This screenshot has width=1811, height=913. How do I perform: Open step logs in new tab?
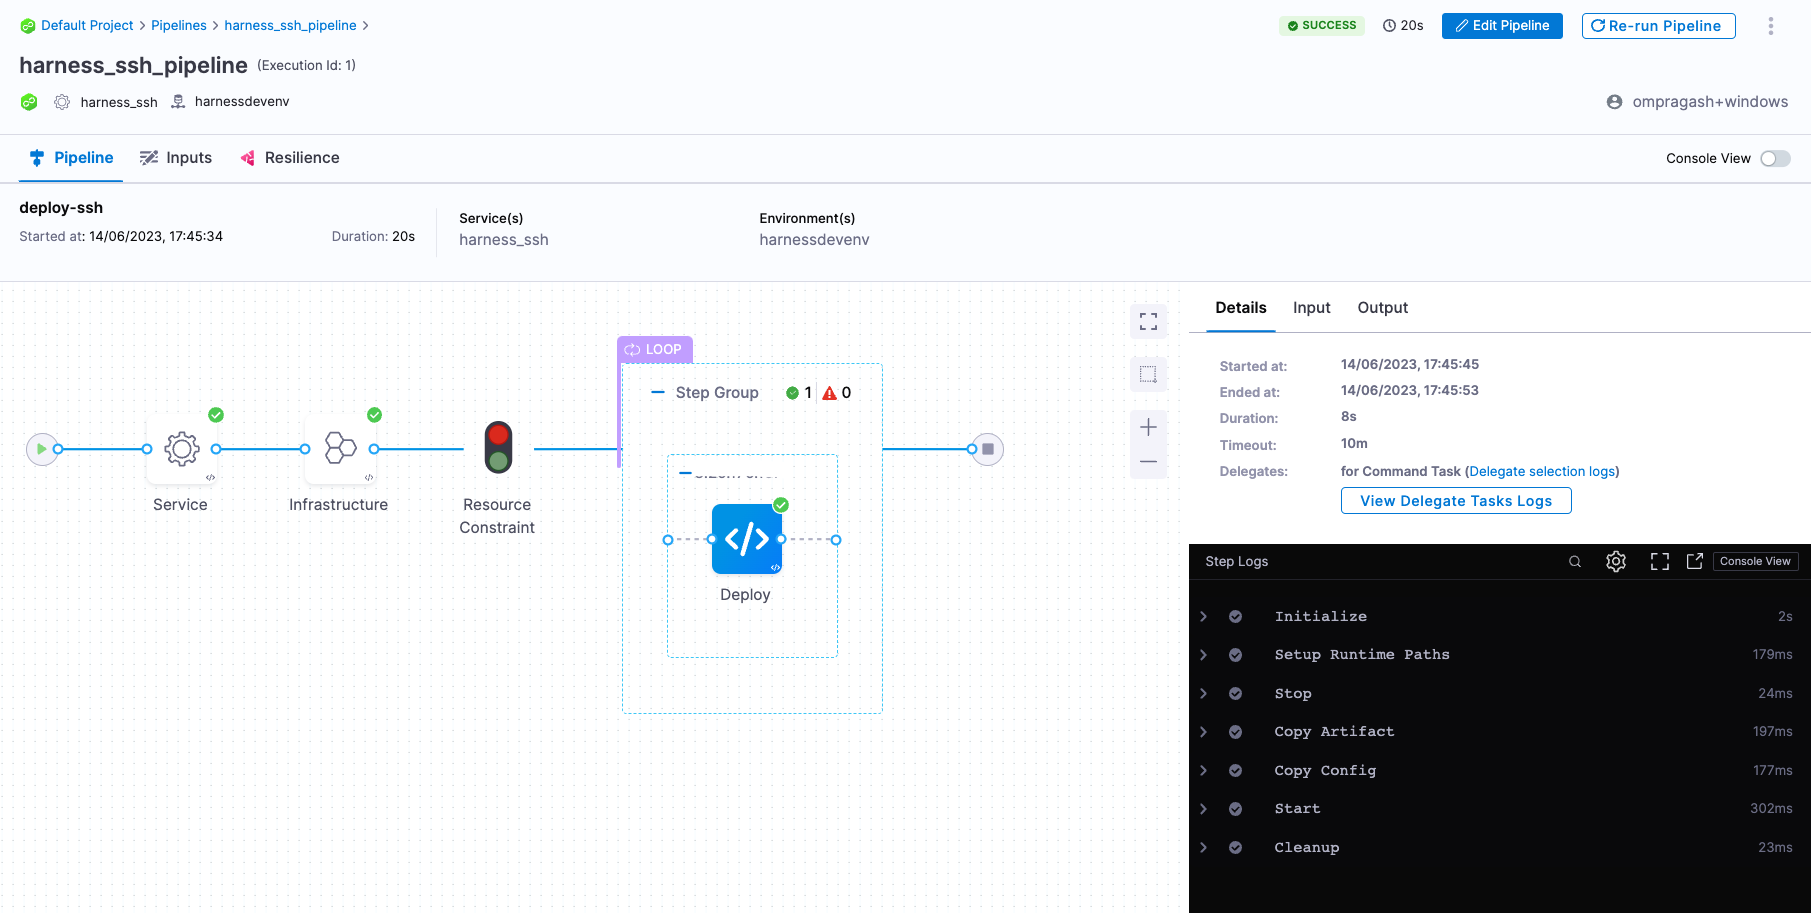point(1695,562)
